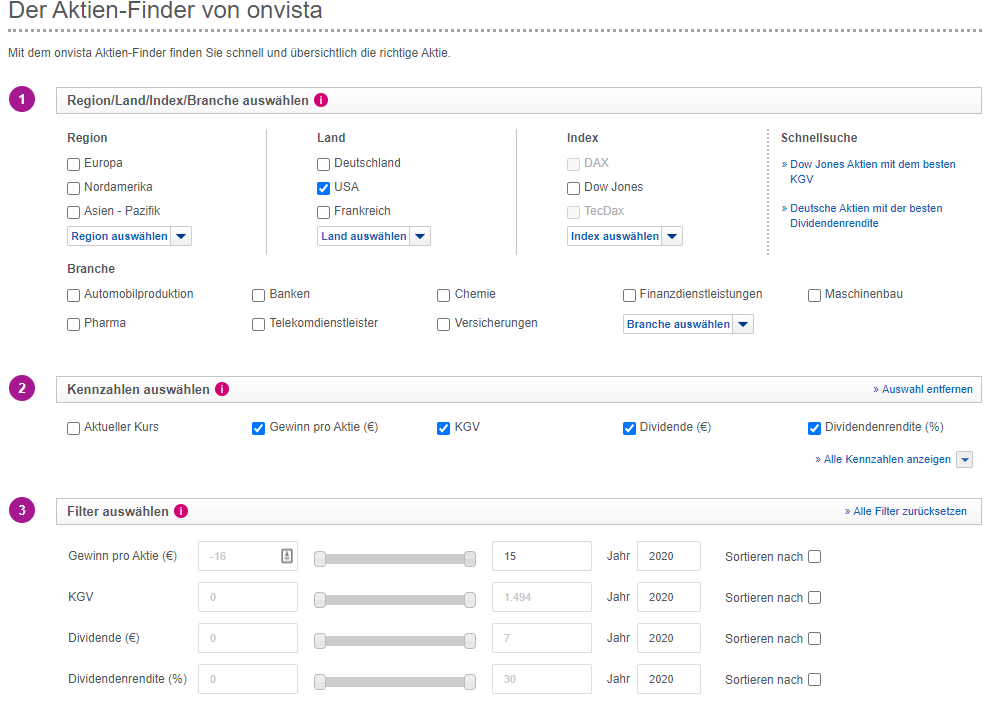Deselect the KGV metric checkbox
Image resolution: width=1004 pixels, height=715 pixels.
pos(444,428)
